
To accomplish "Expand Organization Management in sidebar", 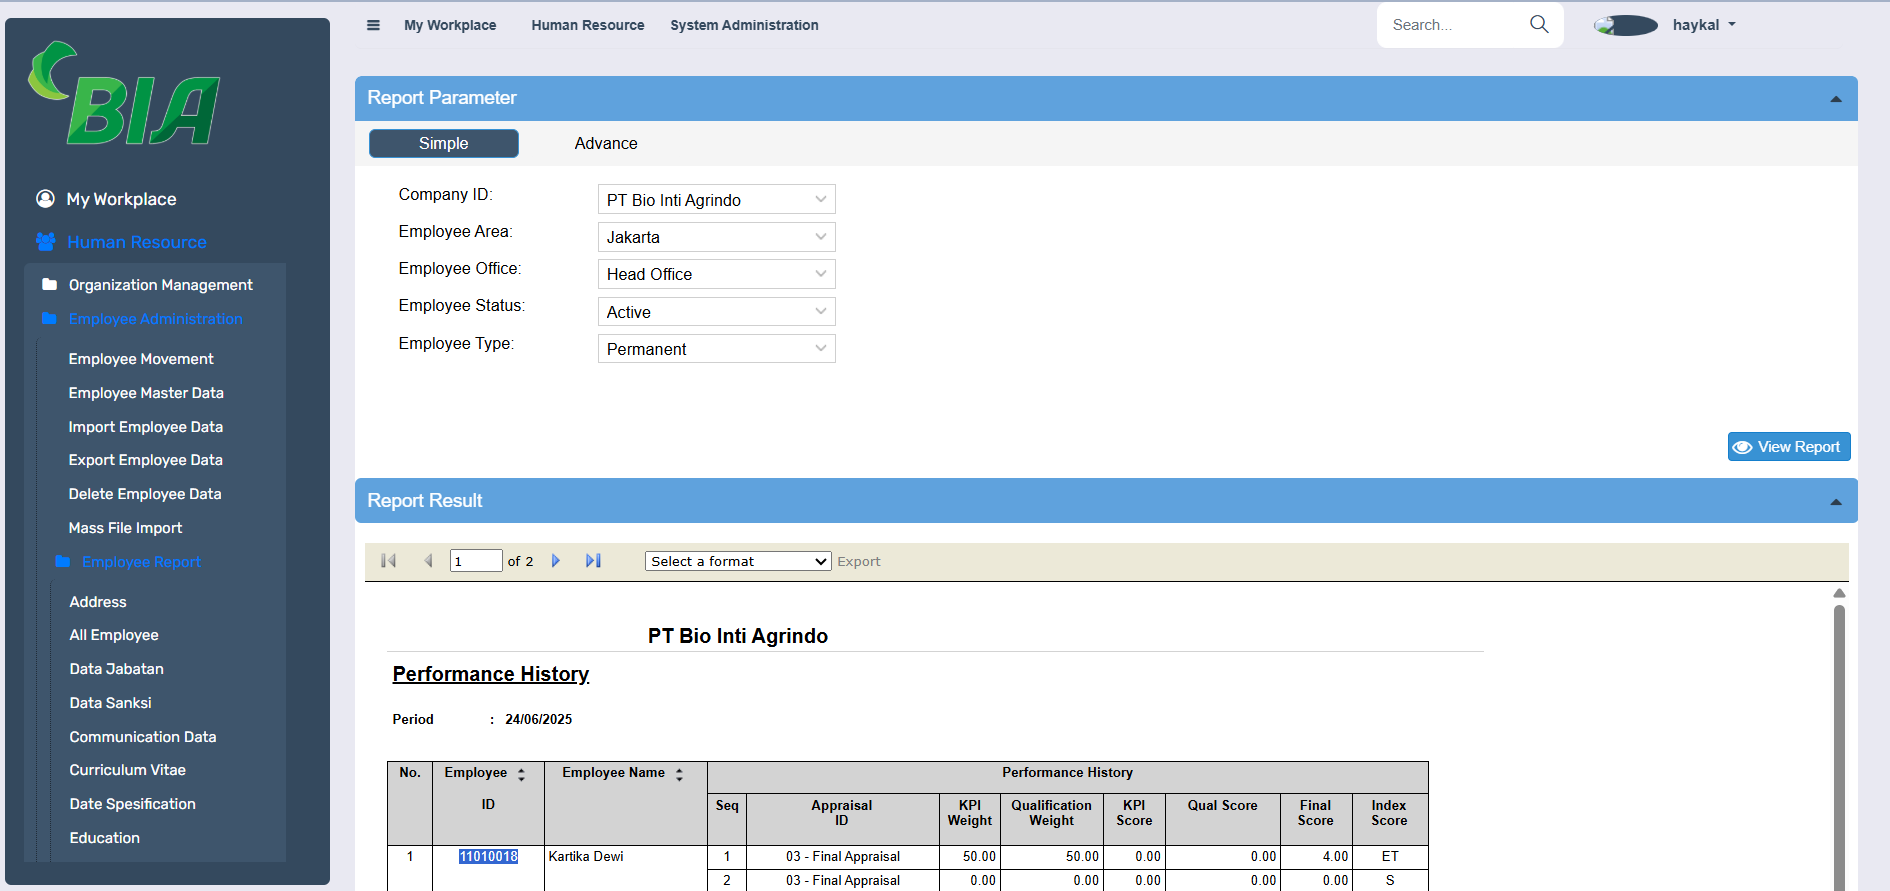I will coord(161,285).
